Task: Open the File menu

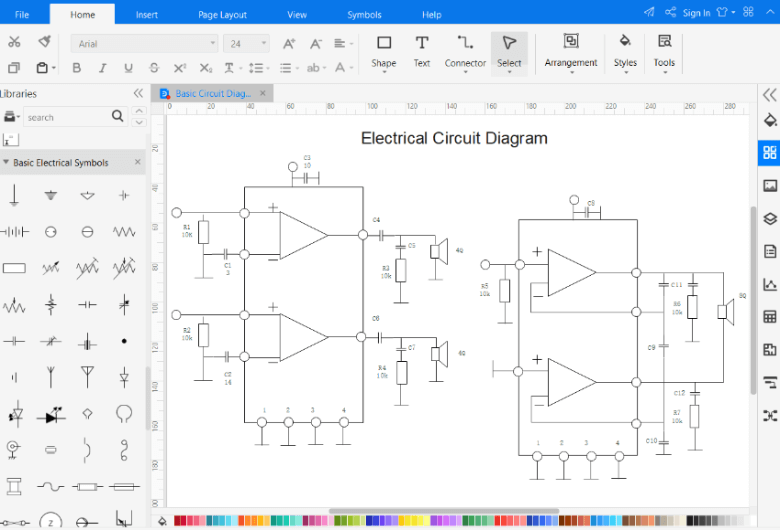Action: coord(22,14)
